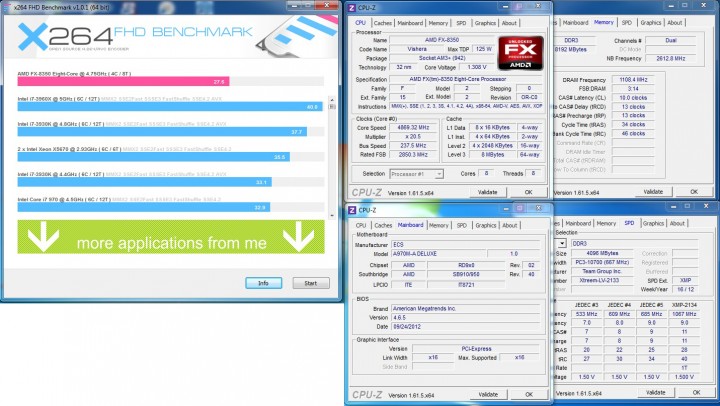Click OK in the CPU tab window
720x406 pixels.
coord(529,192)
